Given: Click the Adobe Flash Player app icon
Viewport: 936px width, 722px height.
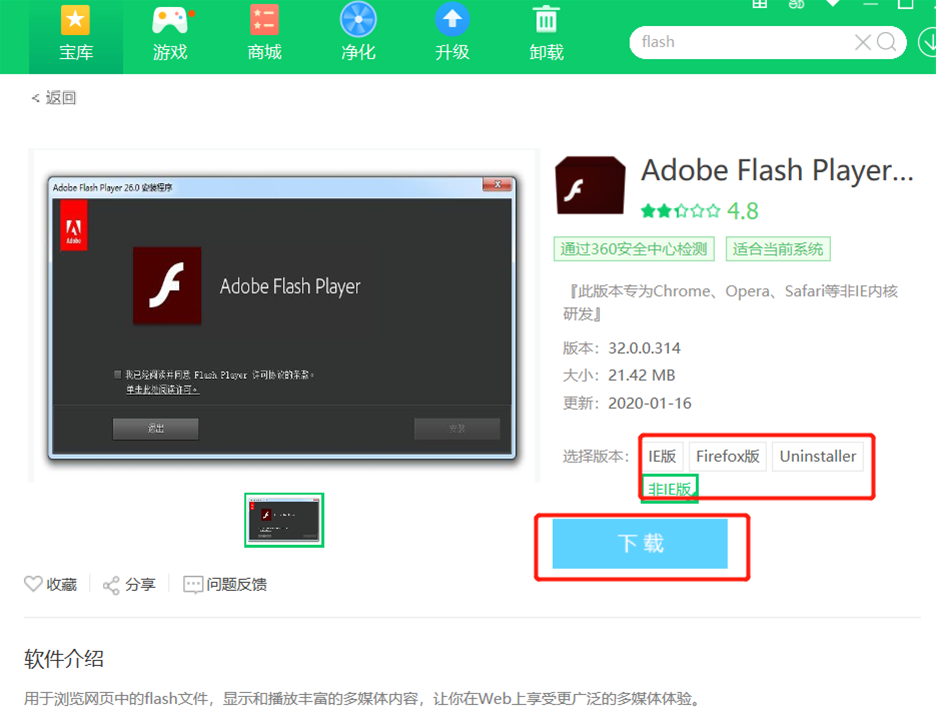Looking at the screenshot, I should [x=590, y=186].
